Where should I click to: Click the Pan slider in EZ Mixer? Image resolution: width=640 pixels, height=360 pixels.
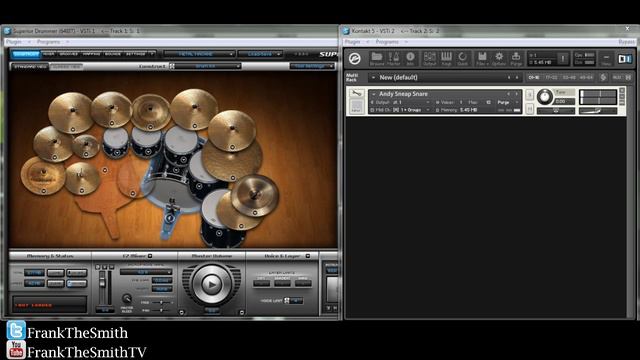161,311
